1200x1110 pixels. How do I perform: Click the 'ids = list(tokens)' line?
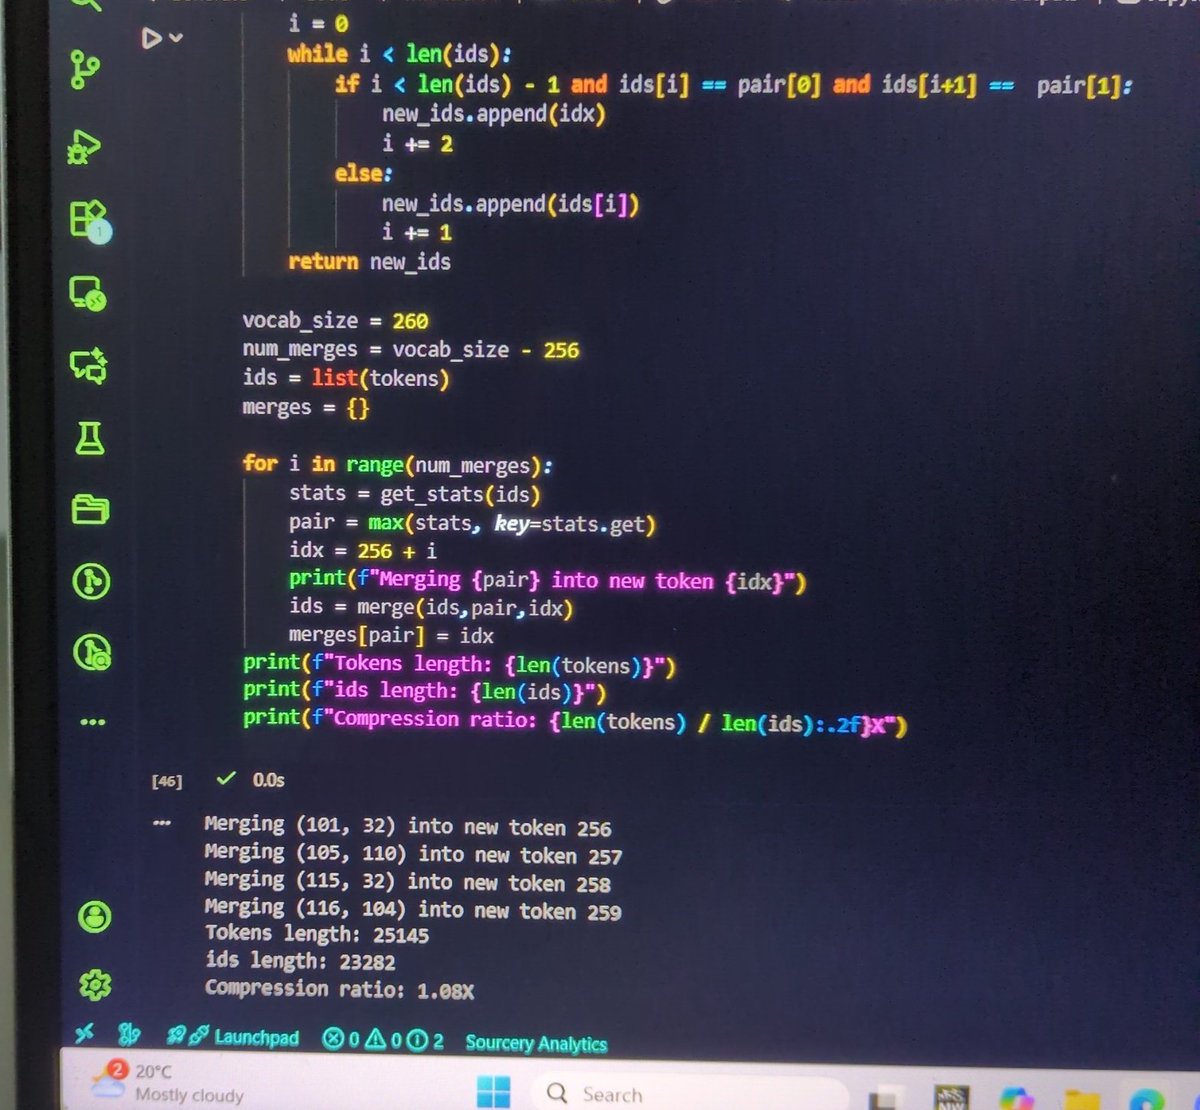pyautogui.click(x=346, y=378)
